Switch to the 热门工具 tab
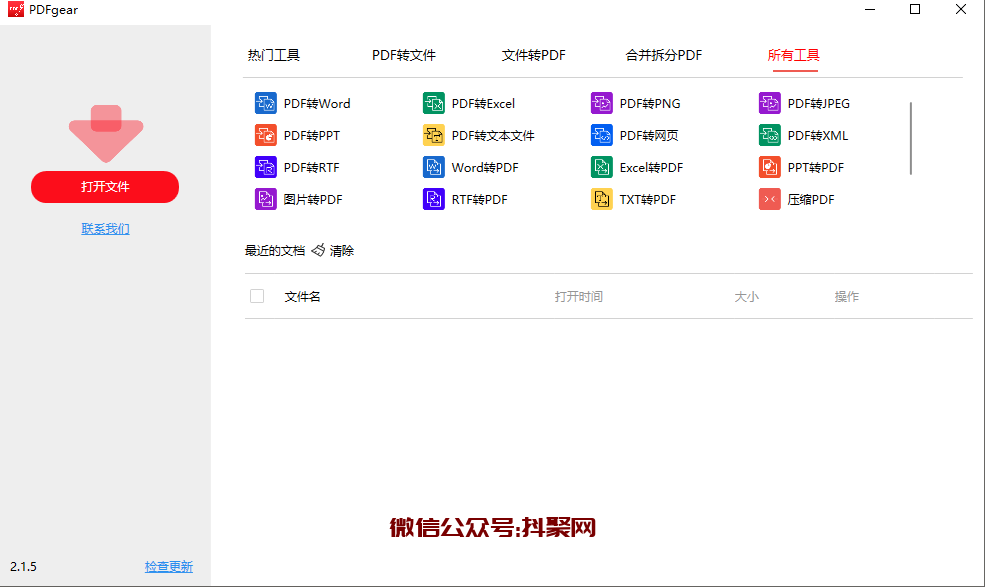Screen dimensions: 985x587 (274, 55)
